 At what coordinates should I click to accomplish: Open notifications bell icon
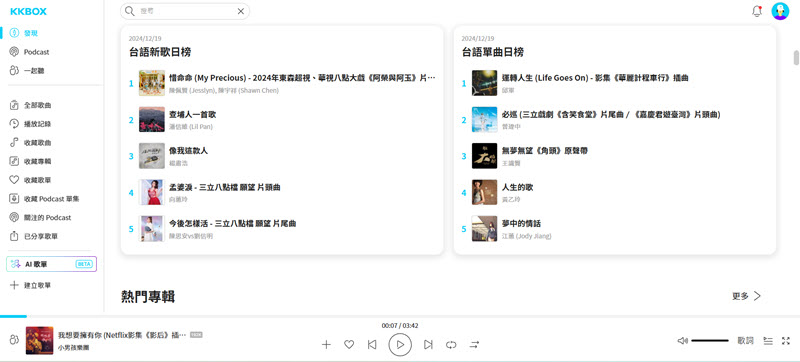[757, 11]
